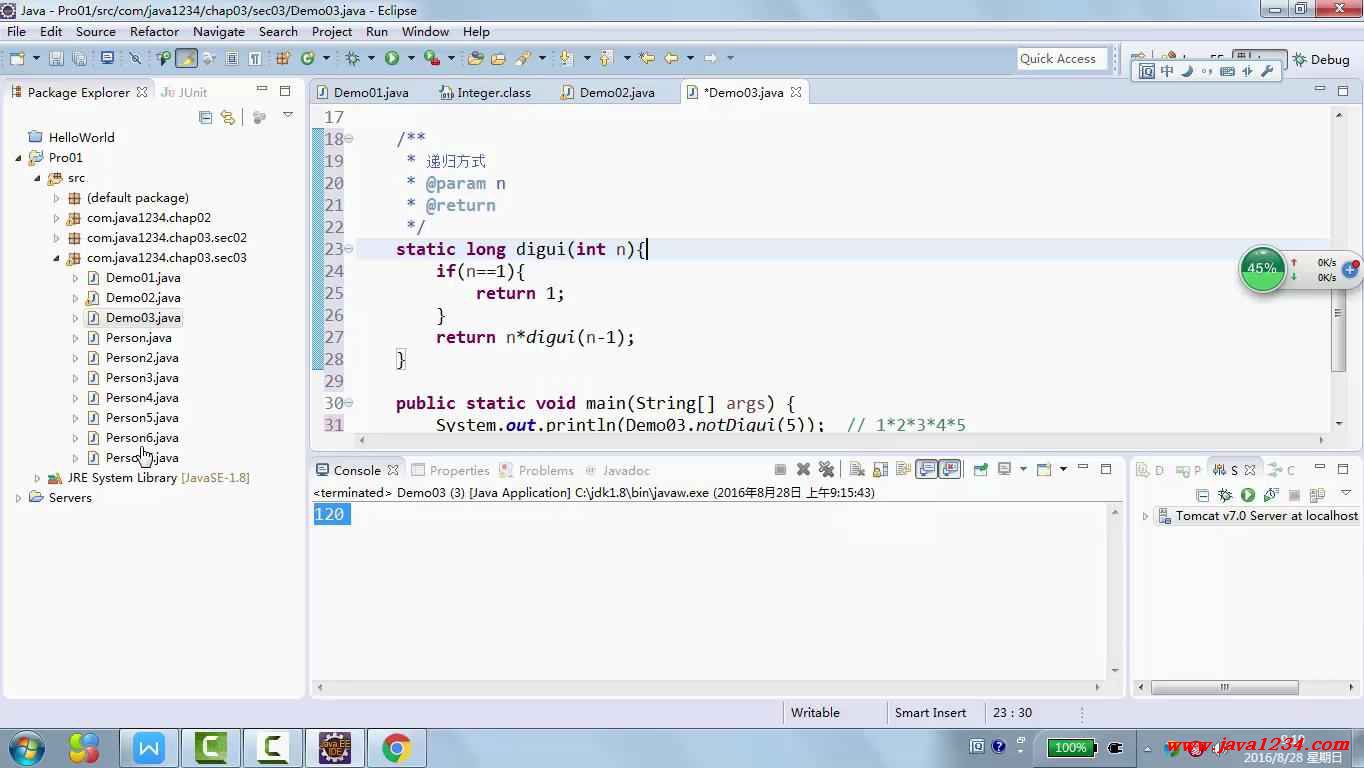Toggle Block Selection Mode toolbar icon
Screen dimensions: 1364x768
(232, 59)
